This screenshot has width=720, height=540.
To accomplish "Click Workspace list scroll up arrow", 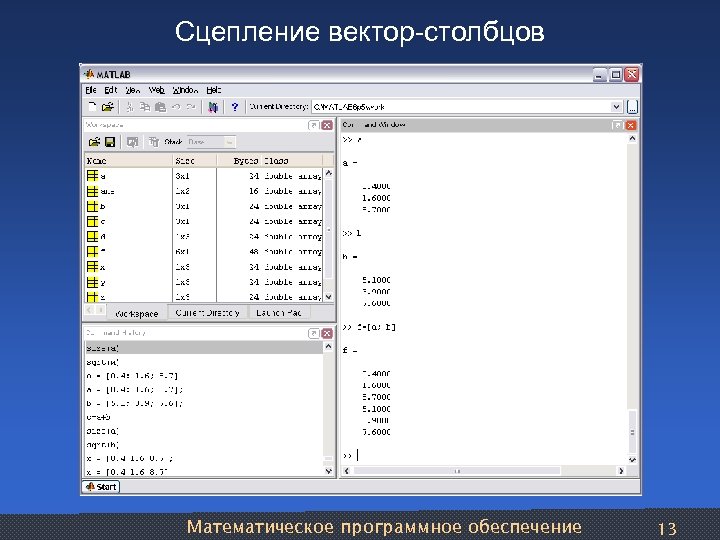I will pyautogui.click(x=329, y=173).
